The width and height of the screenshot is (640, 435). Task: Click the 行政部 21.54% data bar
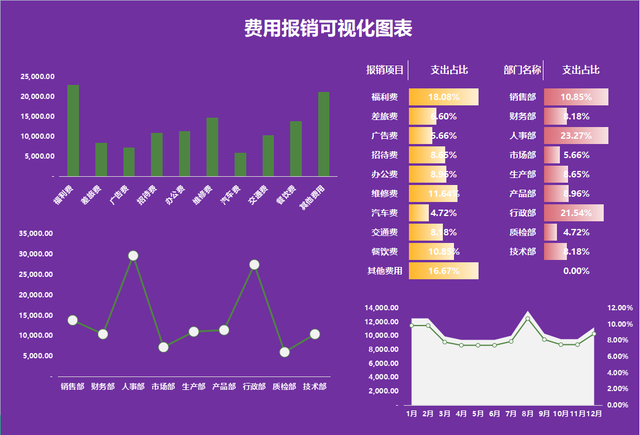574,213
